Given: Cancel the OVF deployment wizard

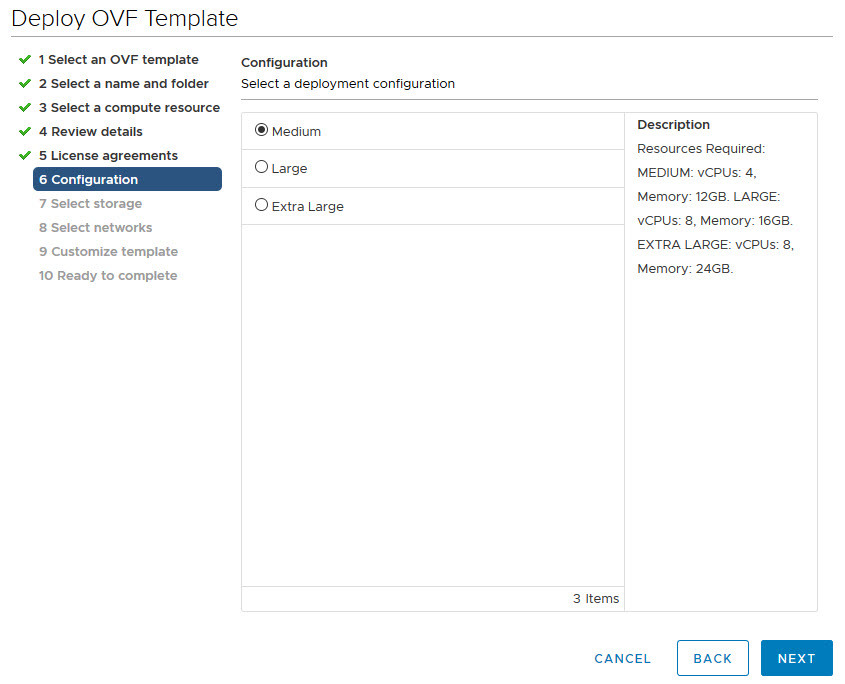Looking at the screenshot, I should 622,658.
